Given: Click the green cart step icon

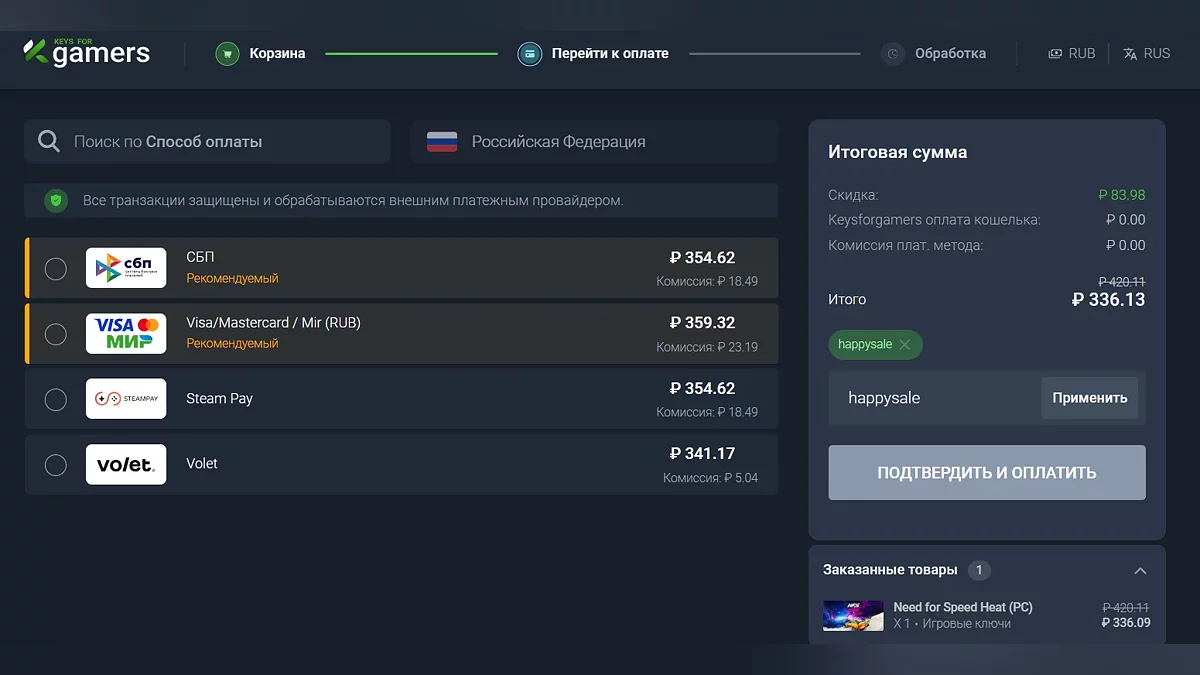Looking at the screenshot, I should [228, 53].
